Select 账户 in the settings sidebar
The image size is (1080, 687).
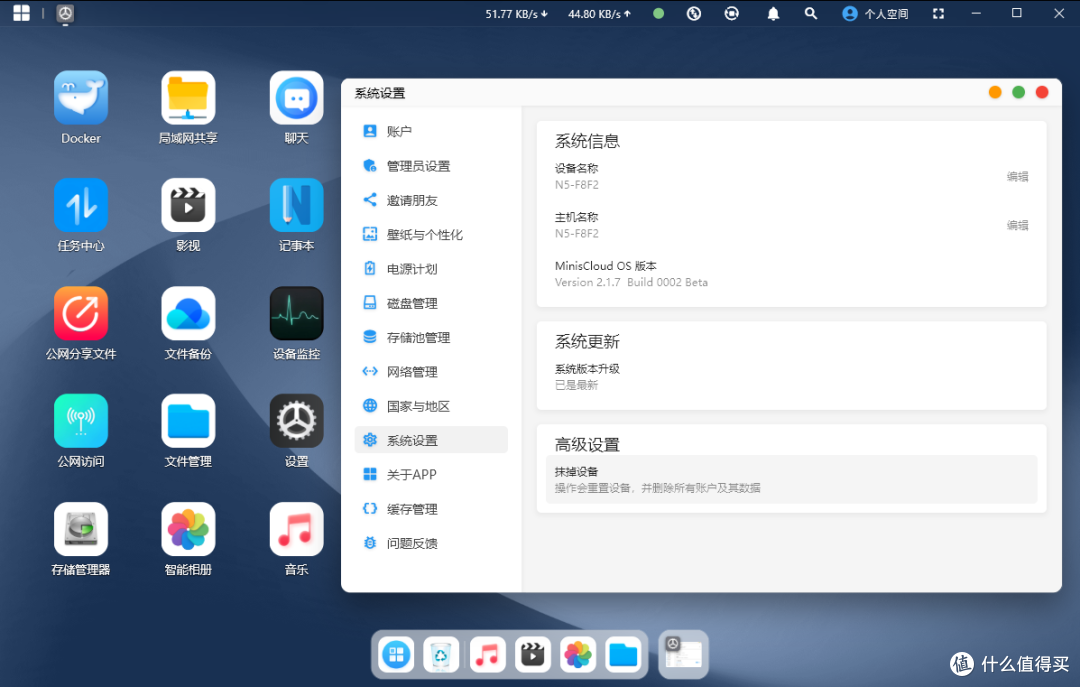coord(431,131)
